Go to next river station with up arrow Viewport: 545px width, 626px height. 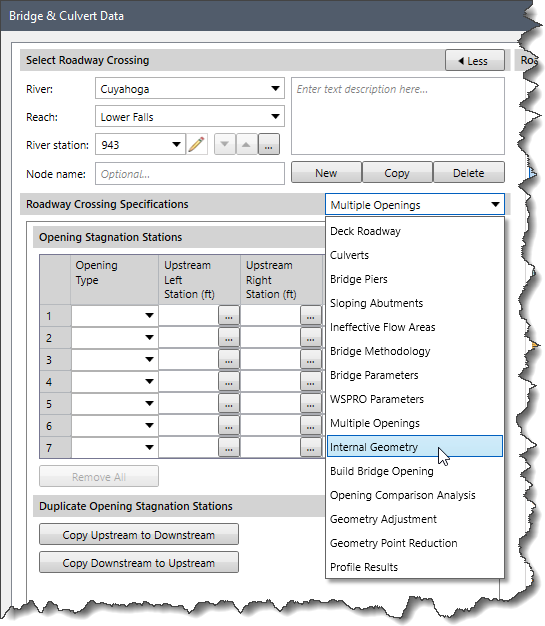tap(246, 144)
